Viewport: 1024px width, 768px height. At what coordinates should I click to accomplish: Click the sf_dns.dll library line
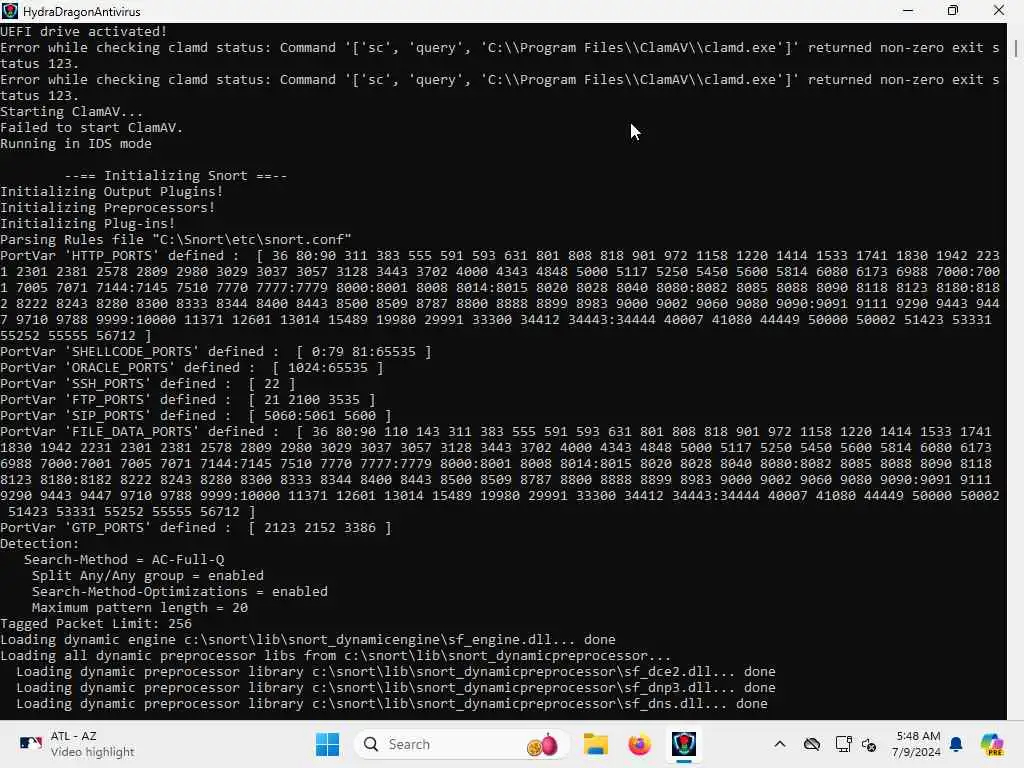coord(392,703)
